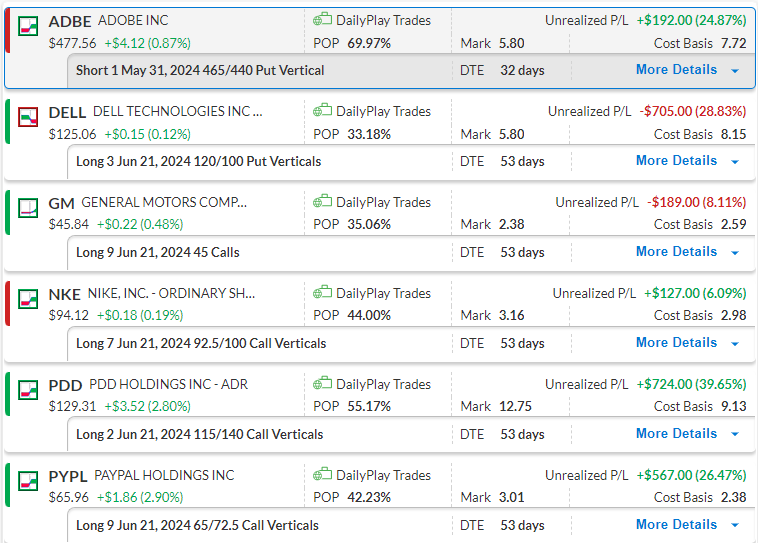Open More Details for NKE call verticals
The image size is (758, 543).
(676, 342)
